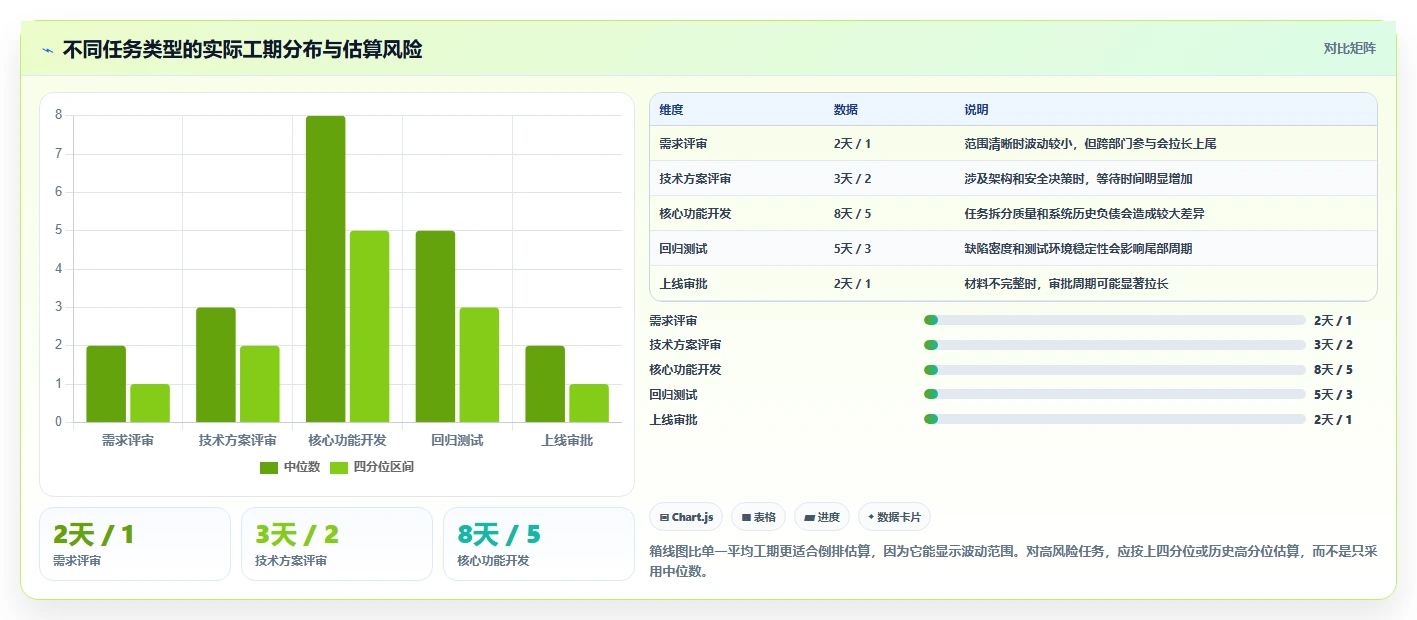Click the 上线审批 median bar
This screenshot has width=1417, height=620.
(x=545, y=384)
